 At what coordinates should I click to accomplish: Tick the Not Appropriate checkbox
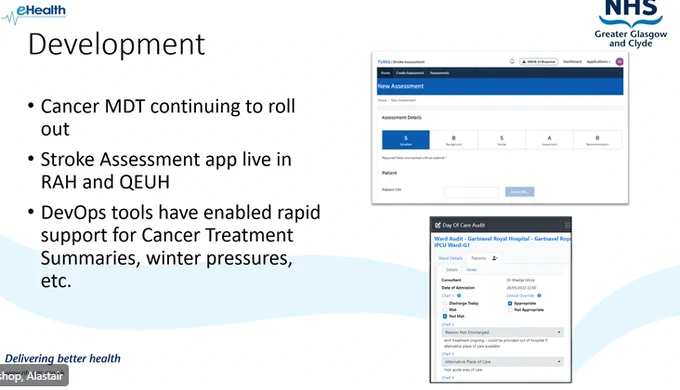click(510, 310)
